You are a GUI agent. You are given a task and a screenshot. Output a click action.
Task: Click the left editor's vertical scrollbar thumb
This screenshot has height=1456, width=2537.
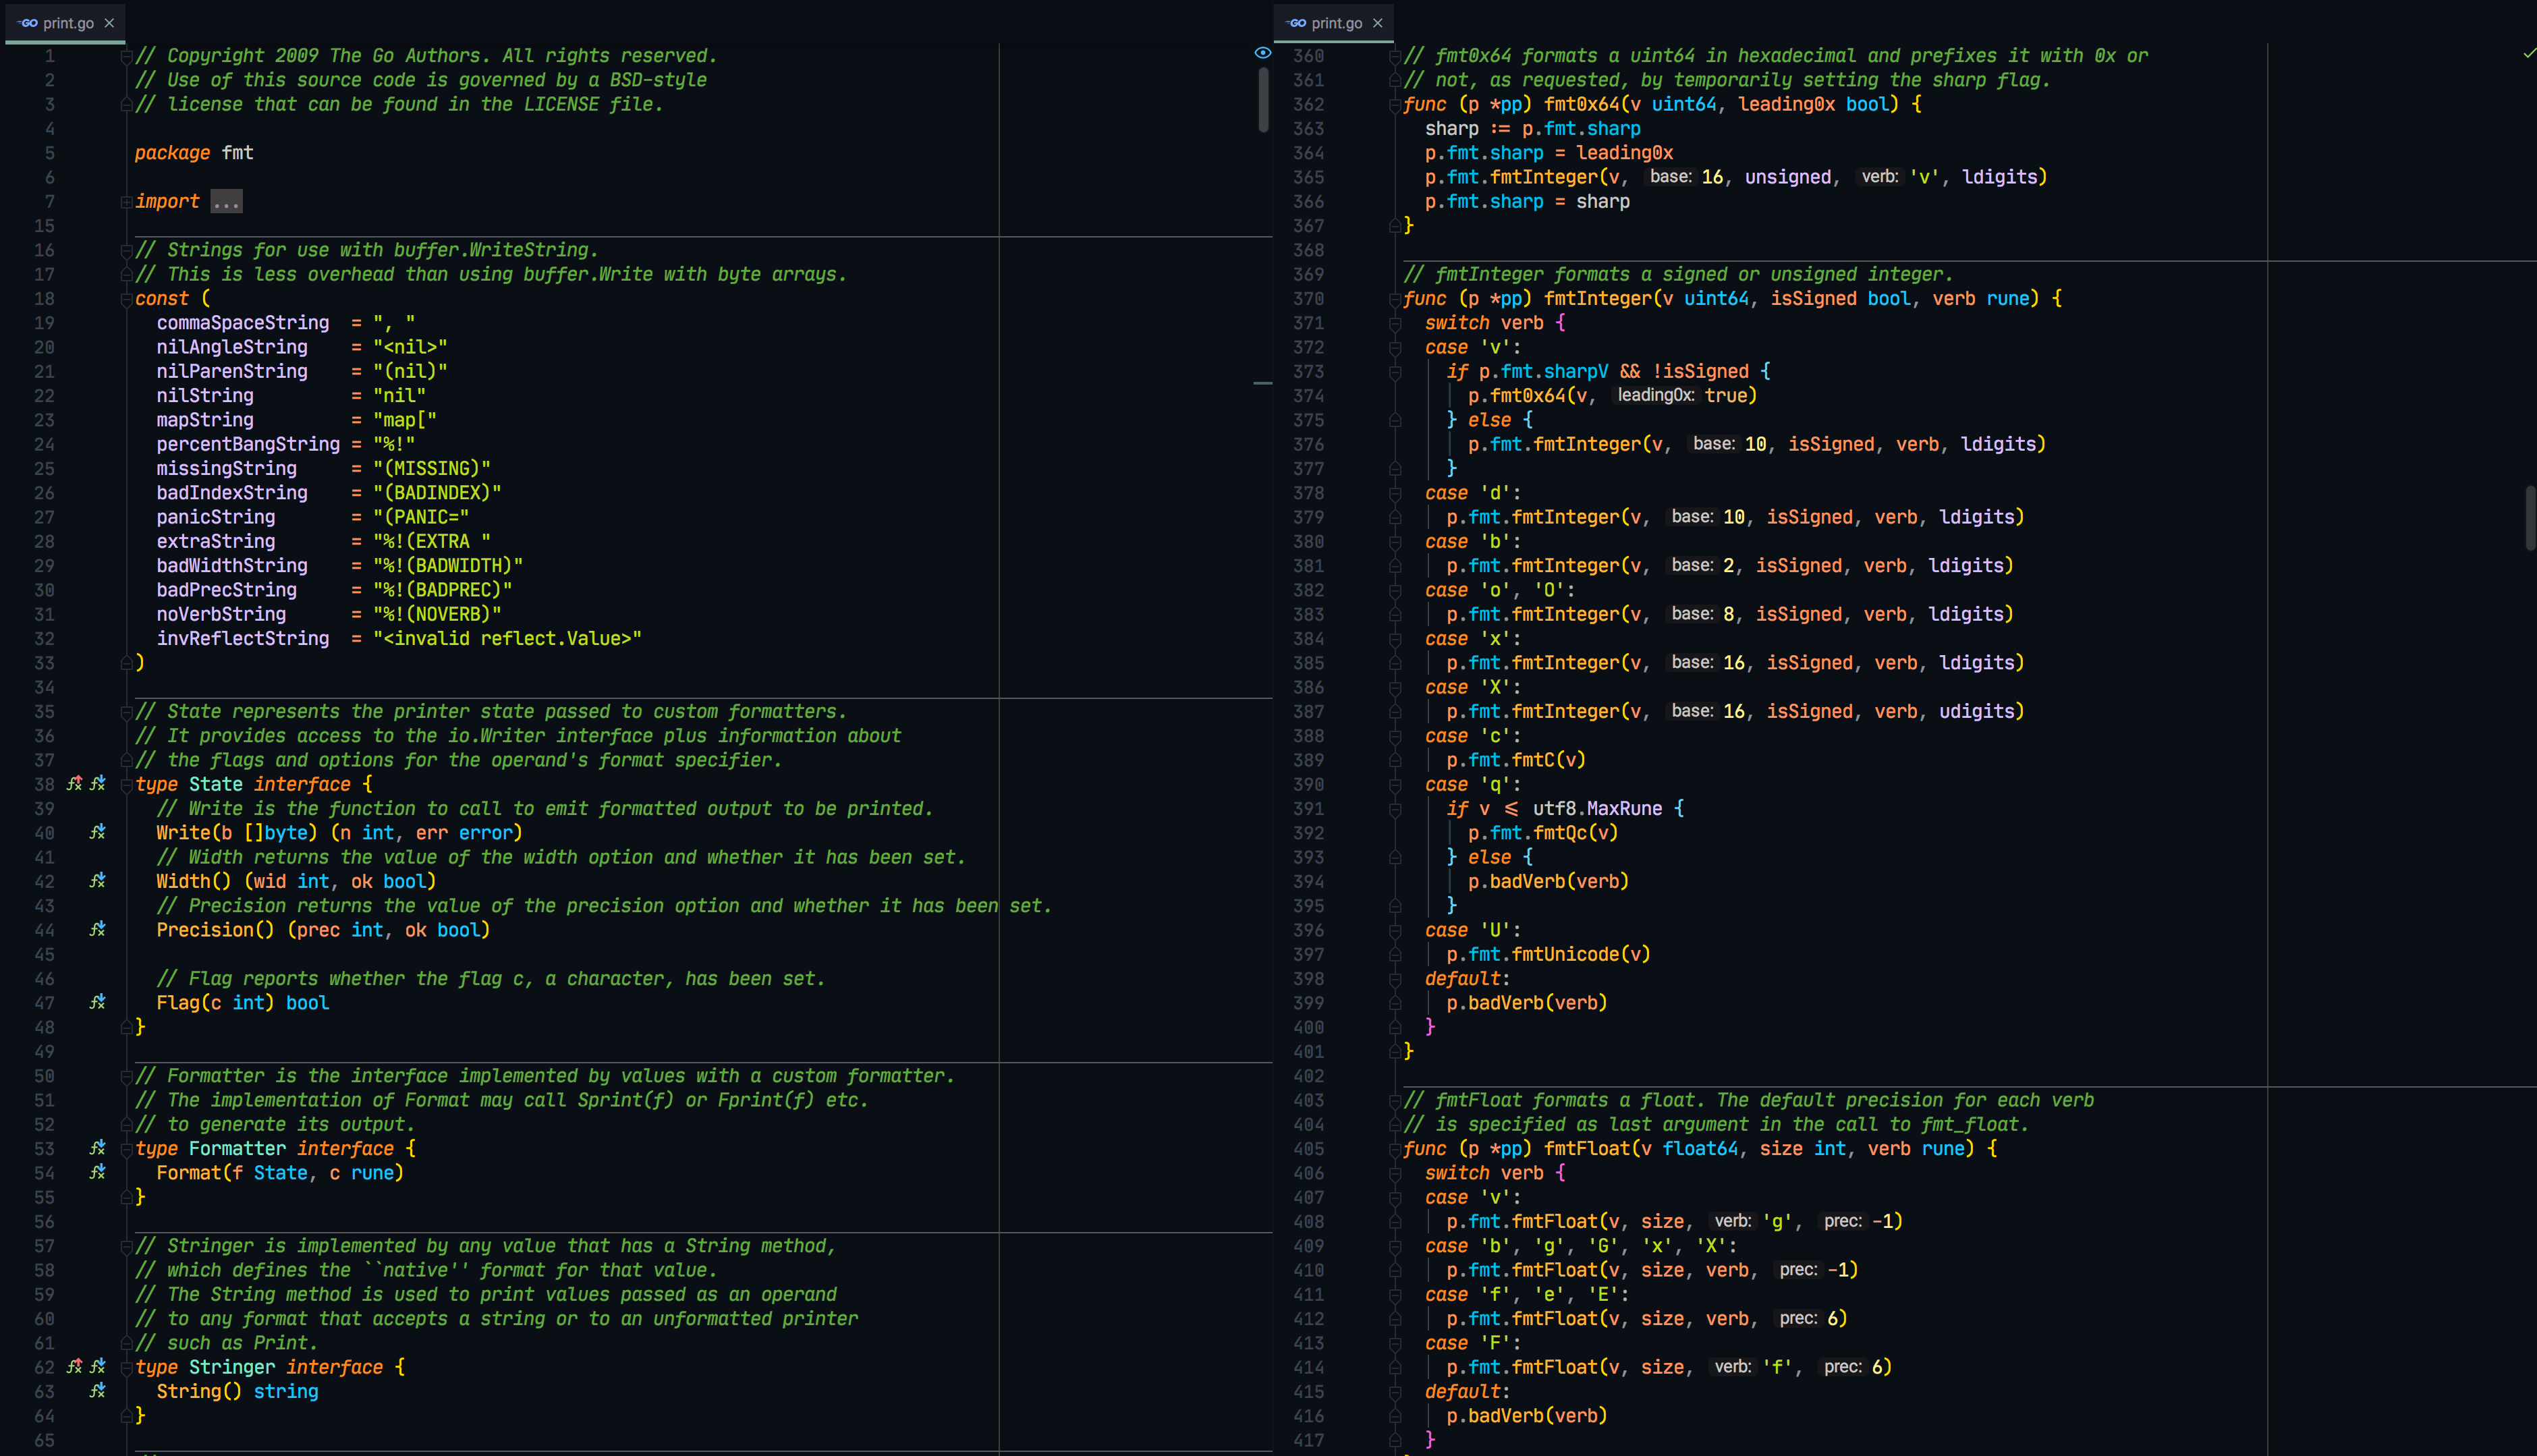coord(1263,100)
